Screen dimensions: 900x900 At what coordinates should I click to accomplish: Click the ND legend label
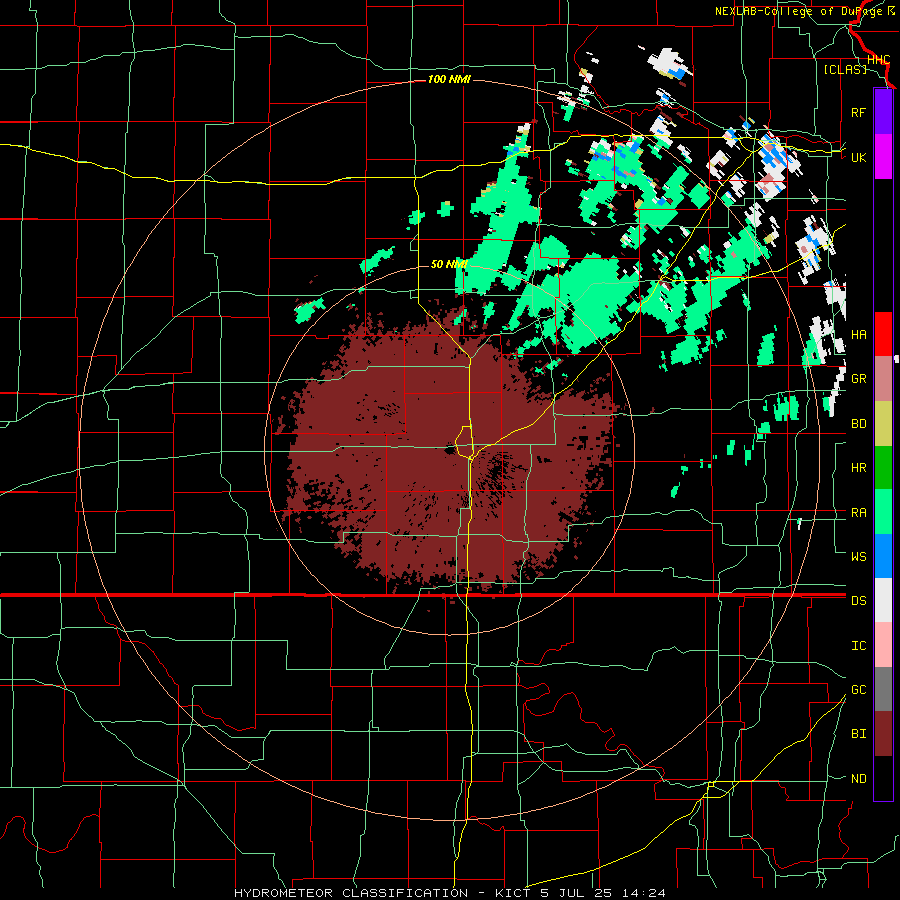click(858, 778)
